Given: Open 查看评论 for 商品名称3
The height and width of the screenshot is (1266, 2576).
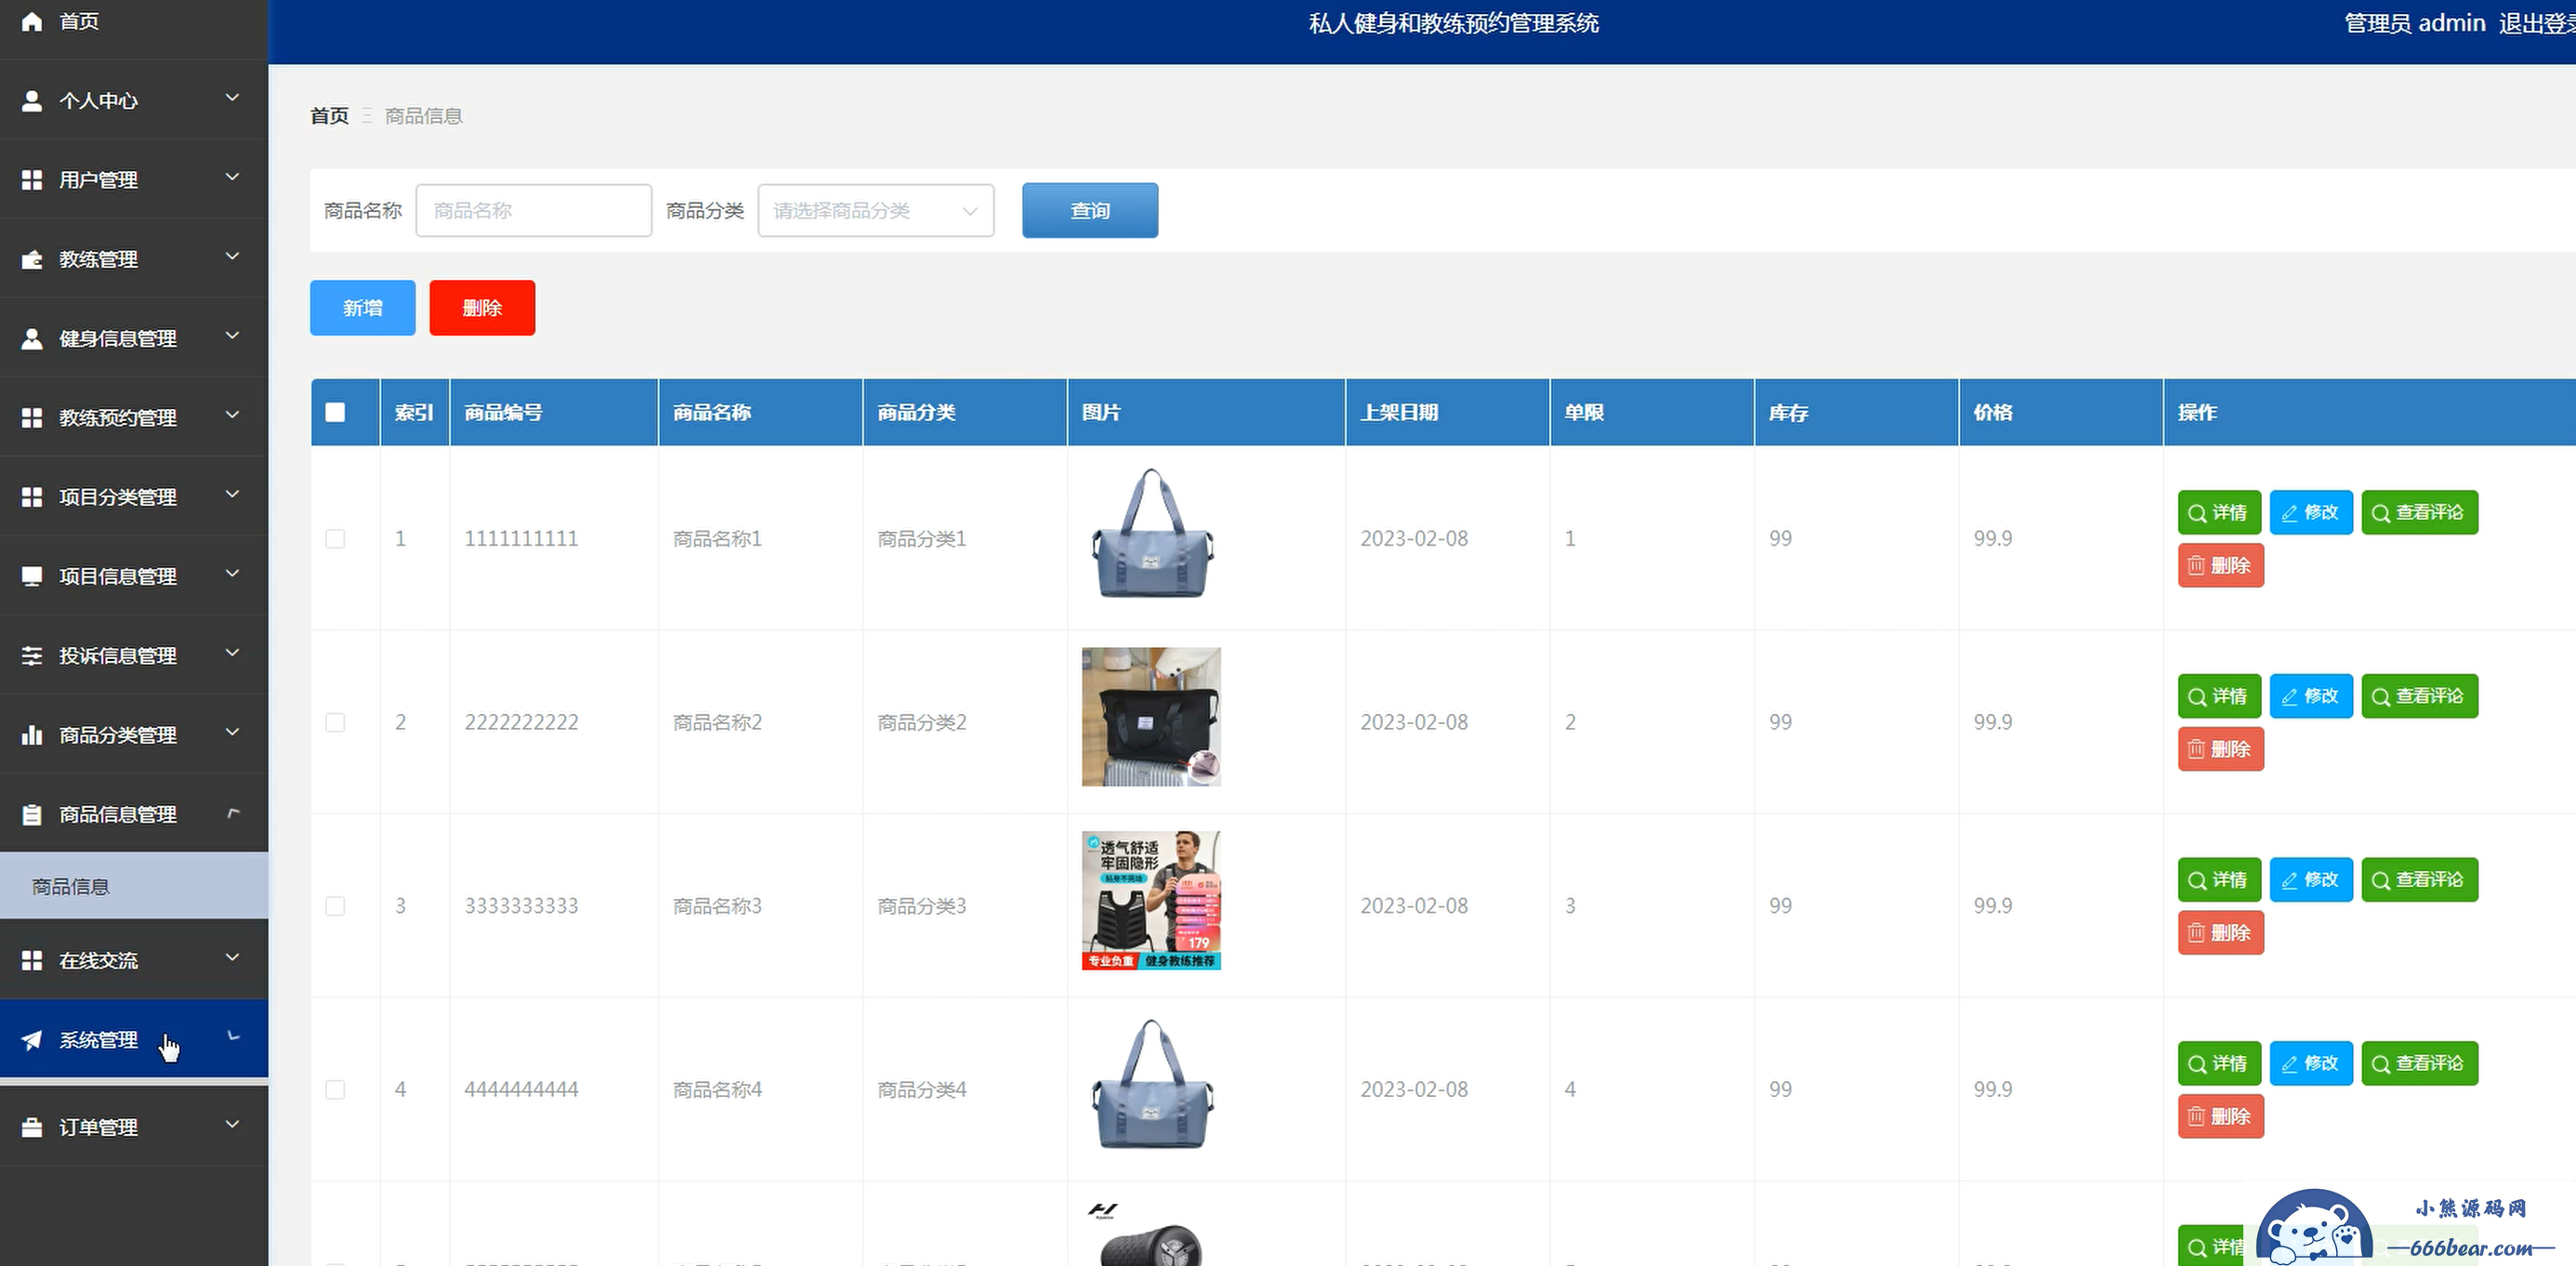Looking at the screenshot, I should pyautogui.click(x=2419, y=880).
